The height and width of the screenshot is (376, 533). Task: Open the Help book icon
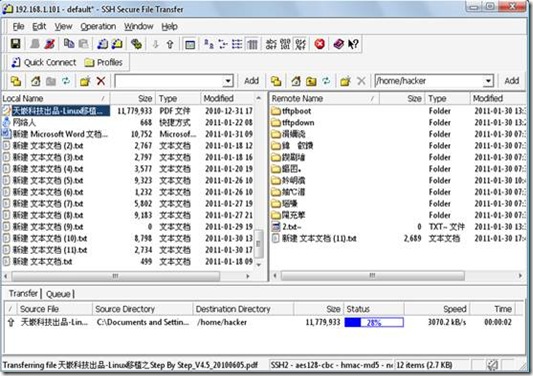(338, 44)
